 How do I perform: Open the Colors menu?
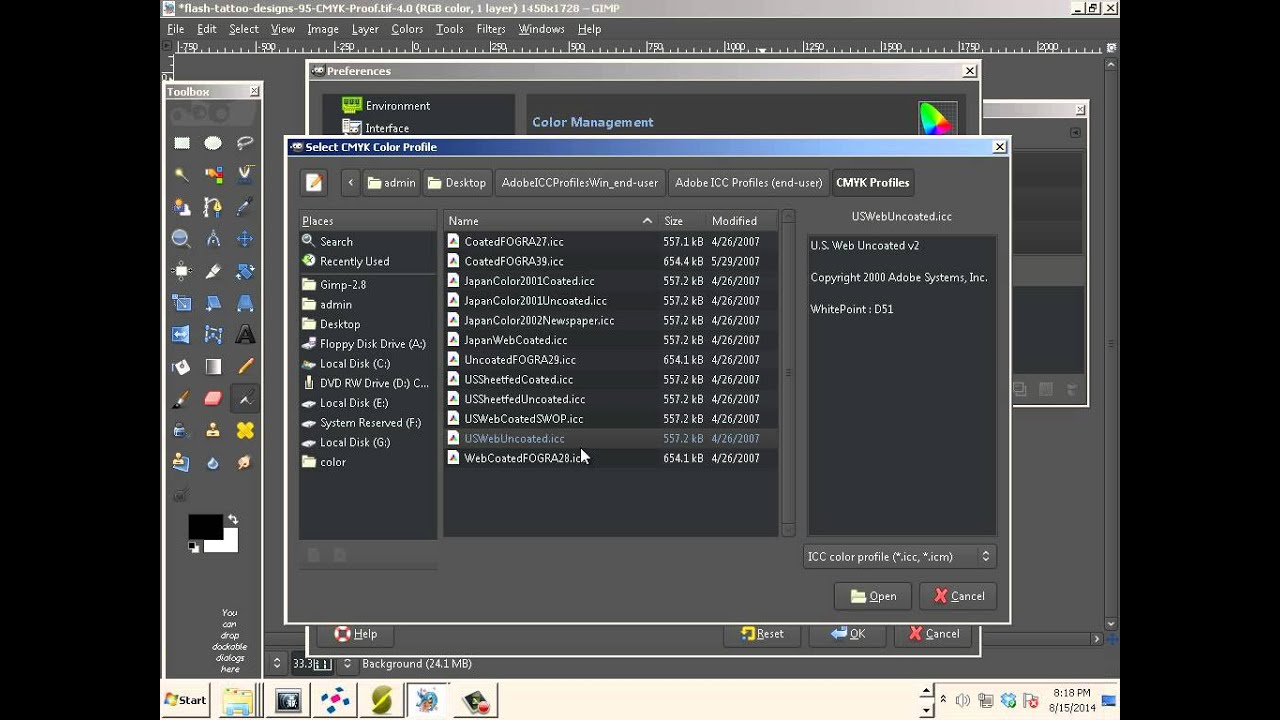pos(407,29)
